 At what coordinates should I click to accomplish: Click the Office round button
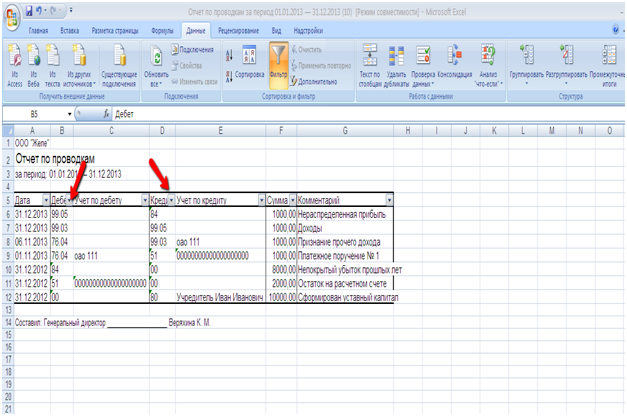(12, 14)
